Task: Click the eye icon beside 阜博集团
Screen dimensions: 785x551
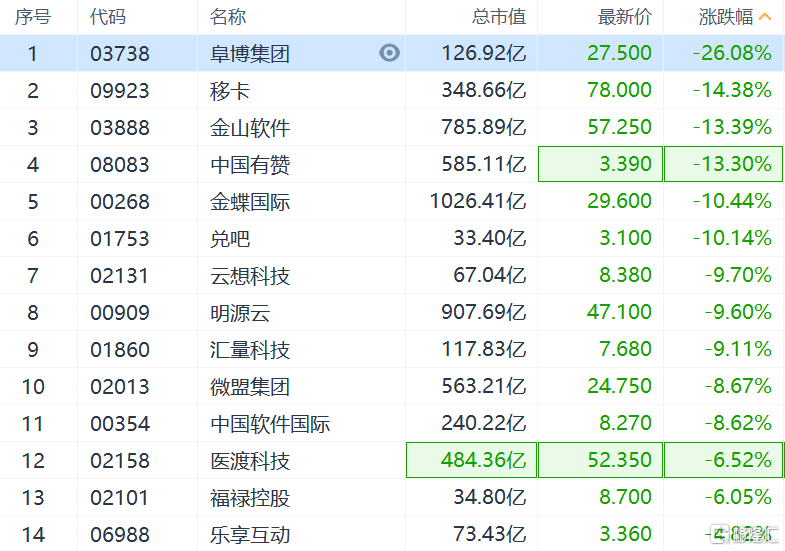Action: tap(389, 53)
